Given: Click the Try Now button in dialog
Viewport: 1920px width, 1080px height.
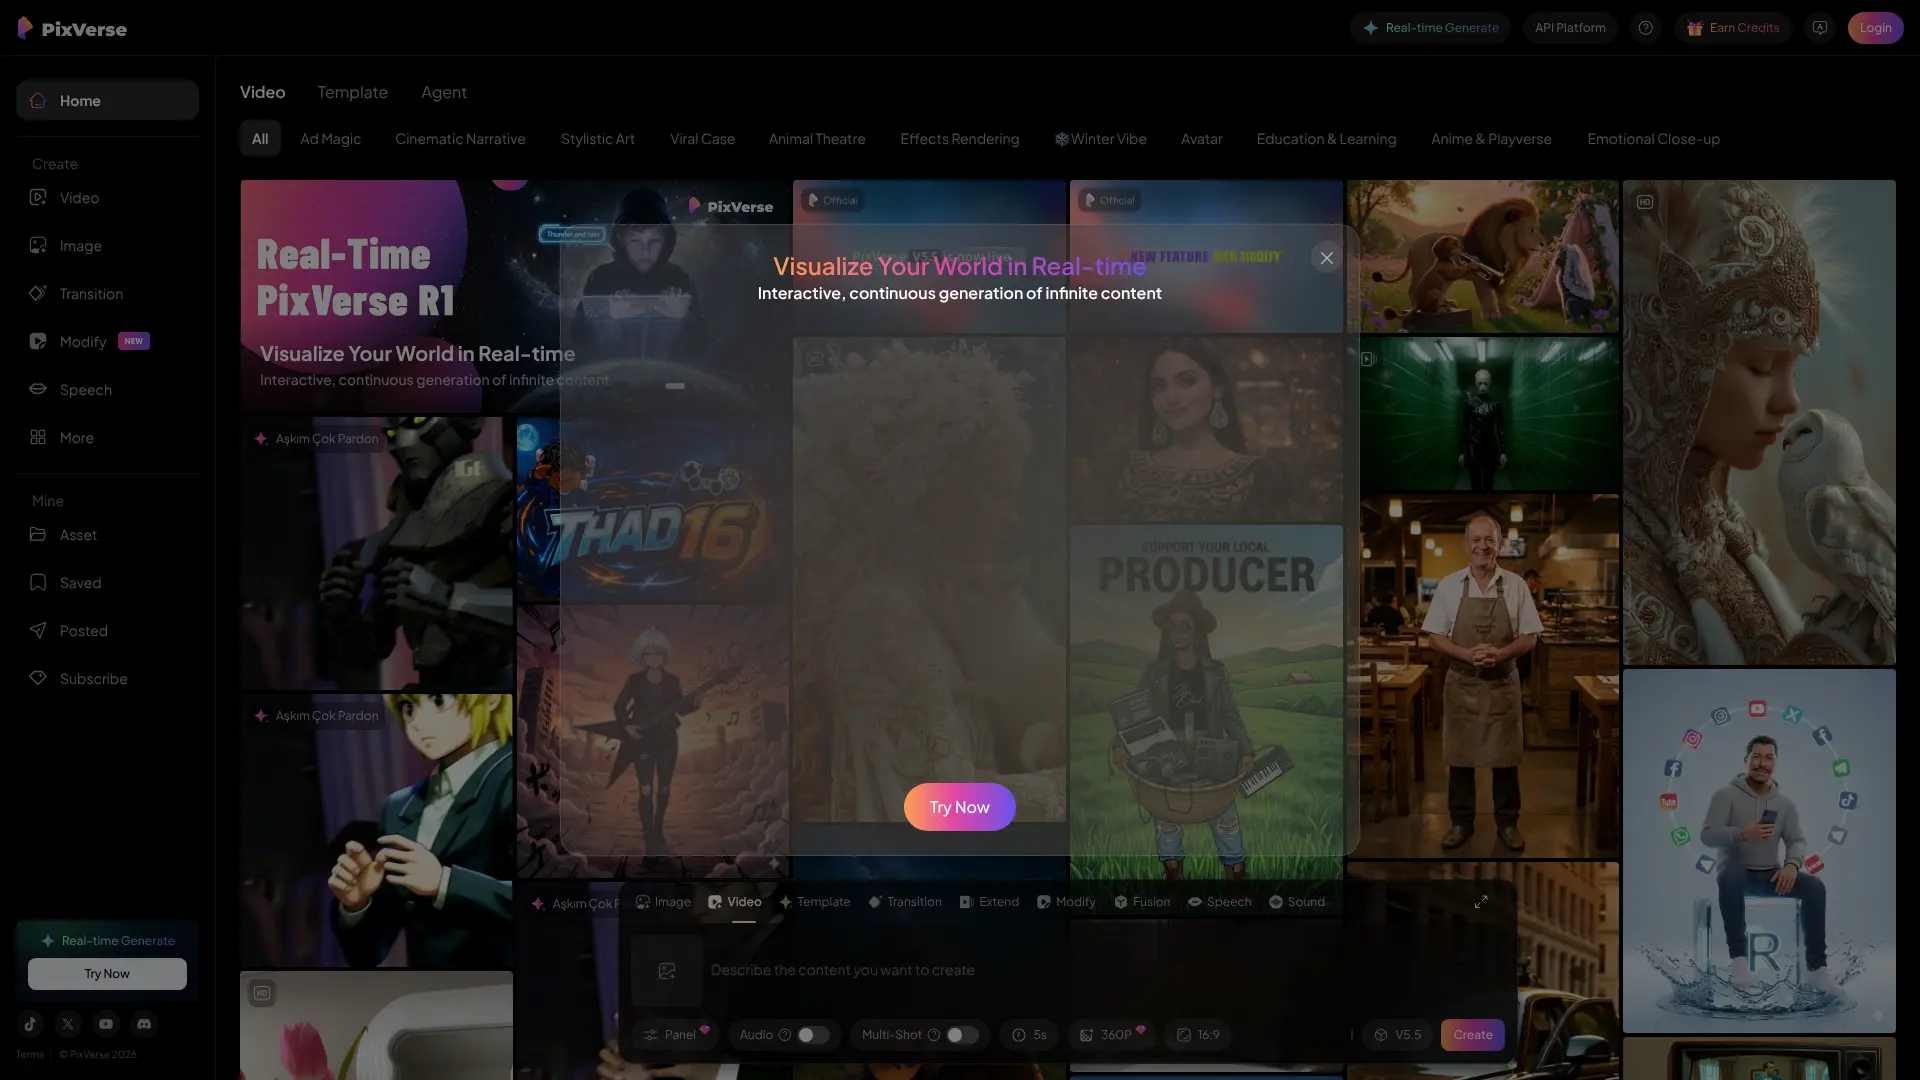Looking at the screenshot, I should (959, 807).
